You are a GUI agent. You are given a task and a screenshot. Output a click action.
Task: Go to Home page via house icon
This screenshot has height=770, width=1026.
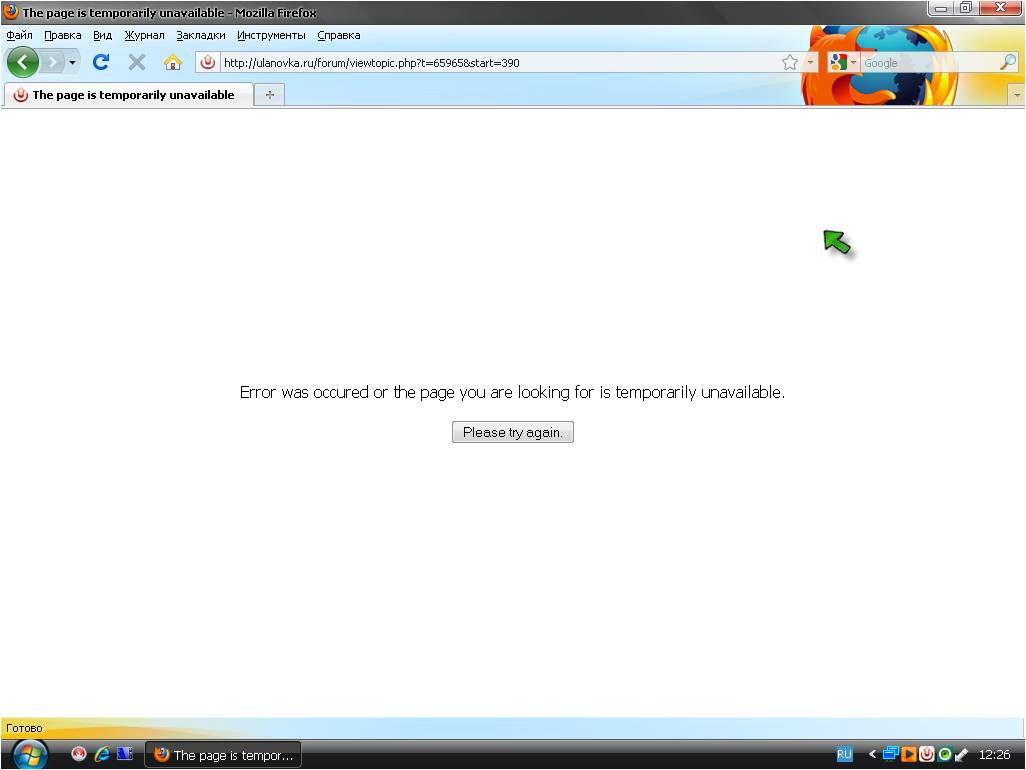click(173, 62)
